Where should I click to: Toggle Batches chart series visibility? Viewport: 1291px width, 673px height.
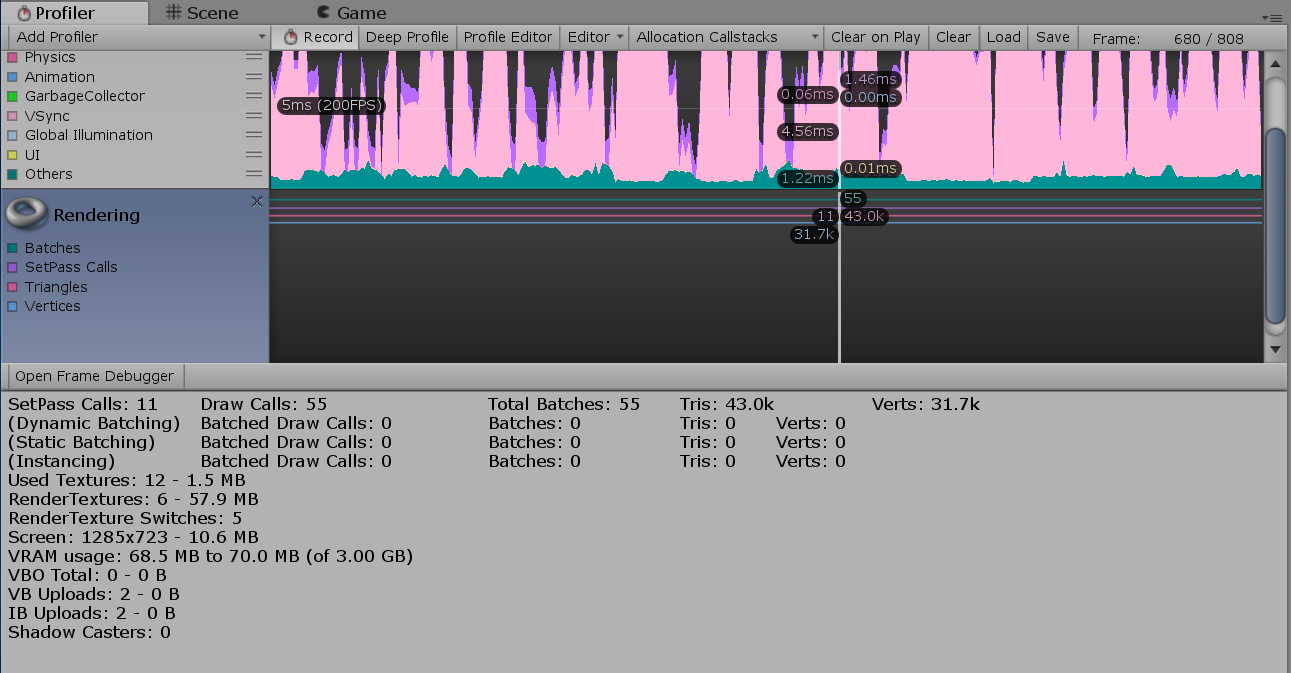click(12, 248)
